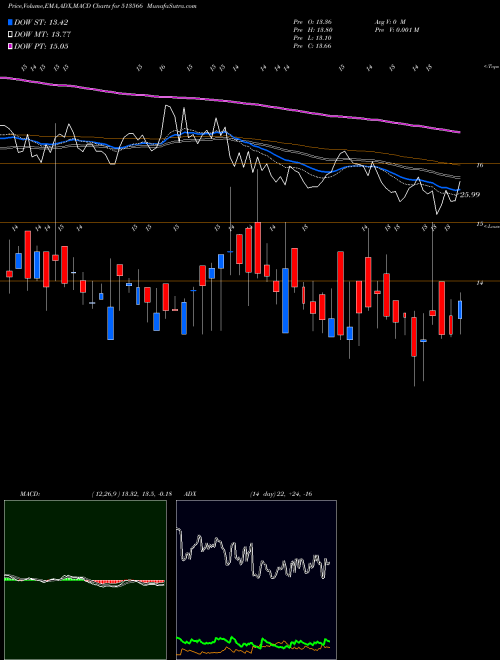
Task: Select the 'Pre V: 0.001 M' value
Action: 396,30
